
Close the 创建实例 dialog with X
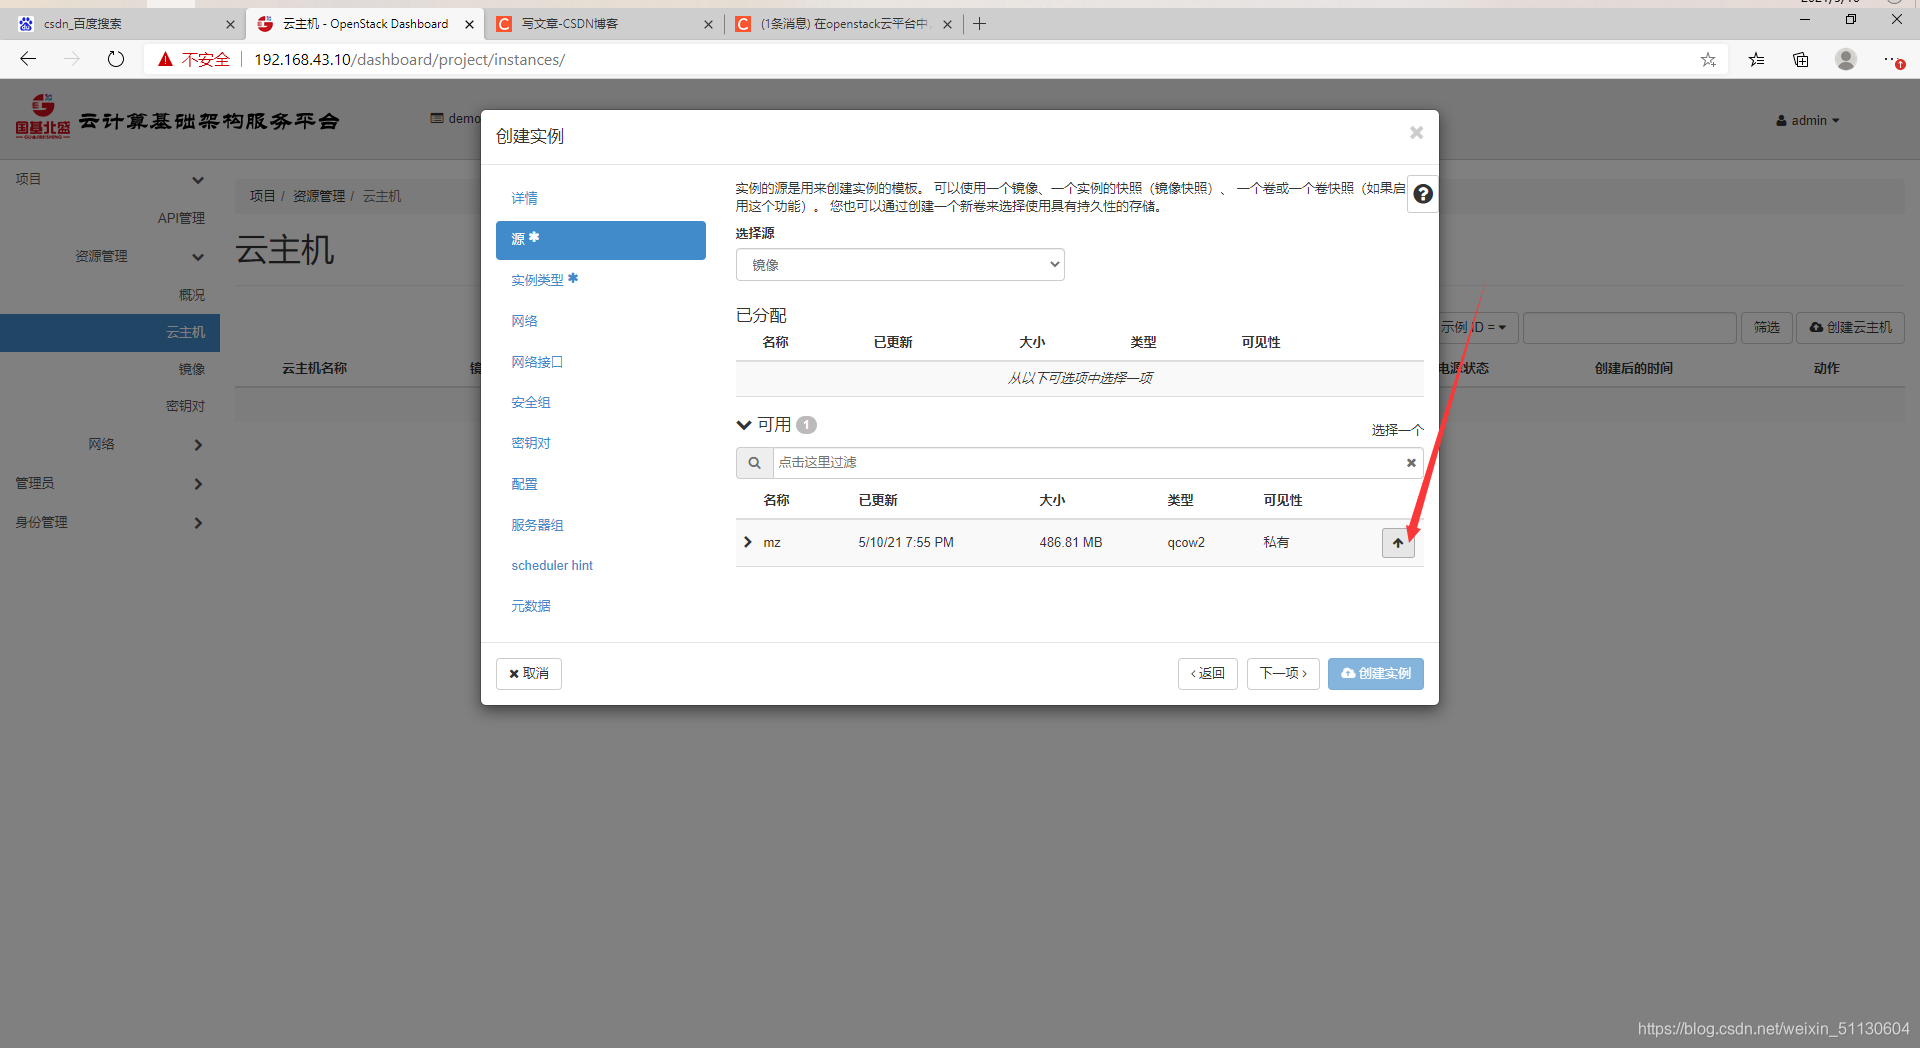[1416, 133]
